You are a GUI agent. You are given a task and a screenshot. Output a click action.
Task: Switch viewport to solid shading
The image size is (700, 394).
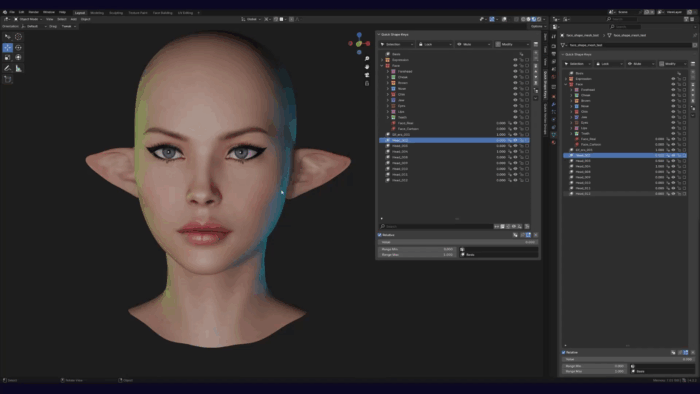coord(529,19)
